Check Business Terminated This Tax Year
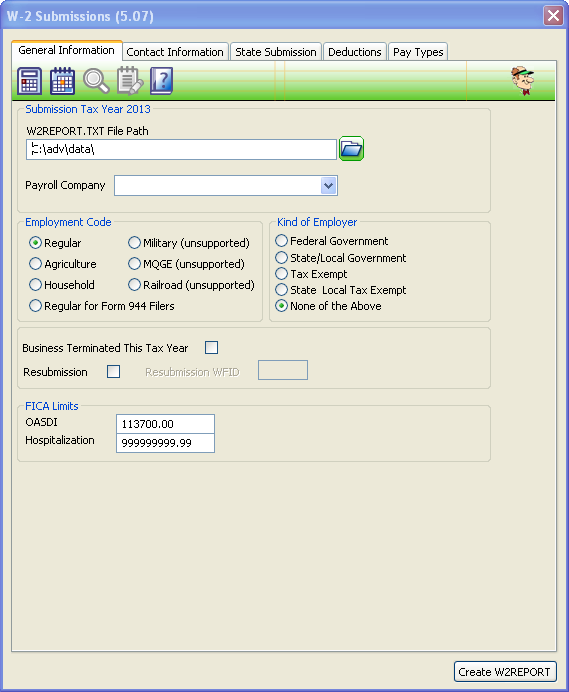The height and width of the screenshot is (692, 569). click(x=211, y=348)
